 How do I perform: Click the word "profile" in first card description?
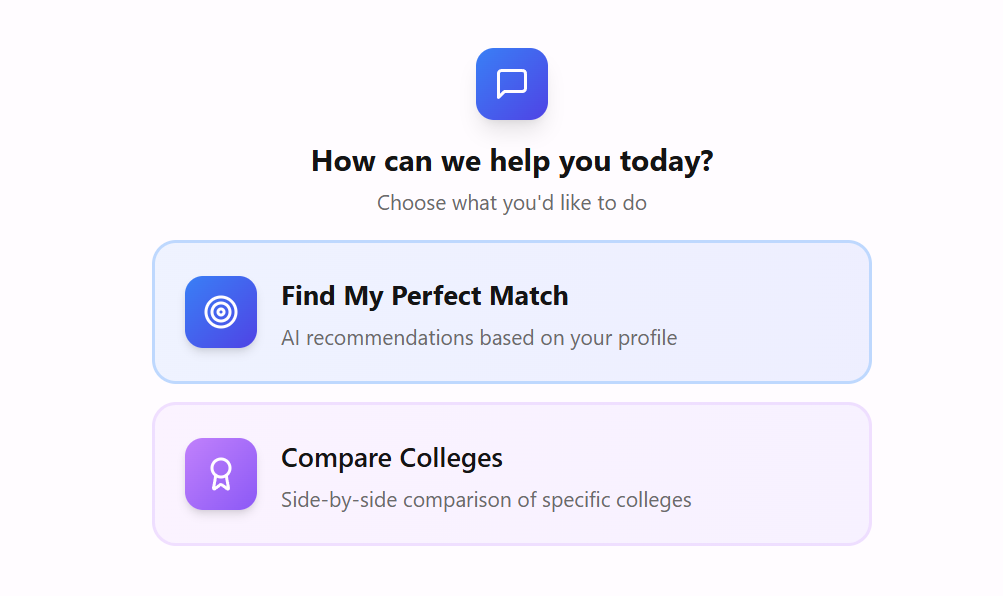pyautogui.click(x=646, y=338)
